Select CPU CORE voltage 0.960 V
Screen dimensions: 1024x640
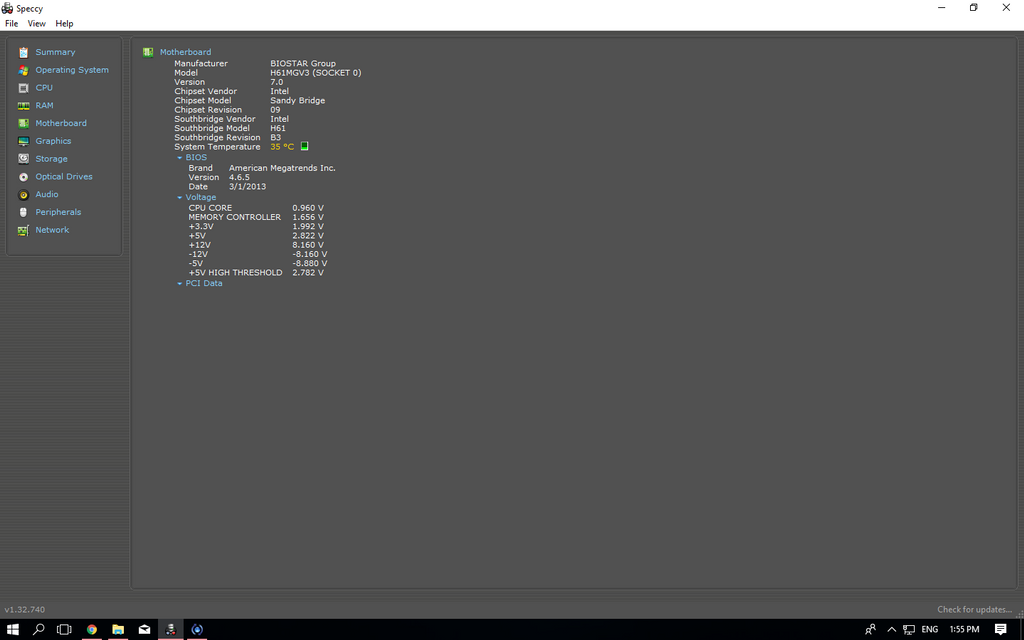308,208
